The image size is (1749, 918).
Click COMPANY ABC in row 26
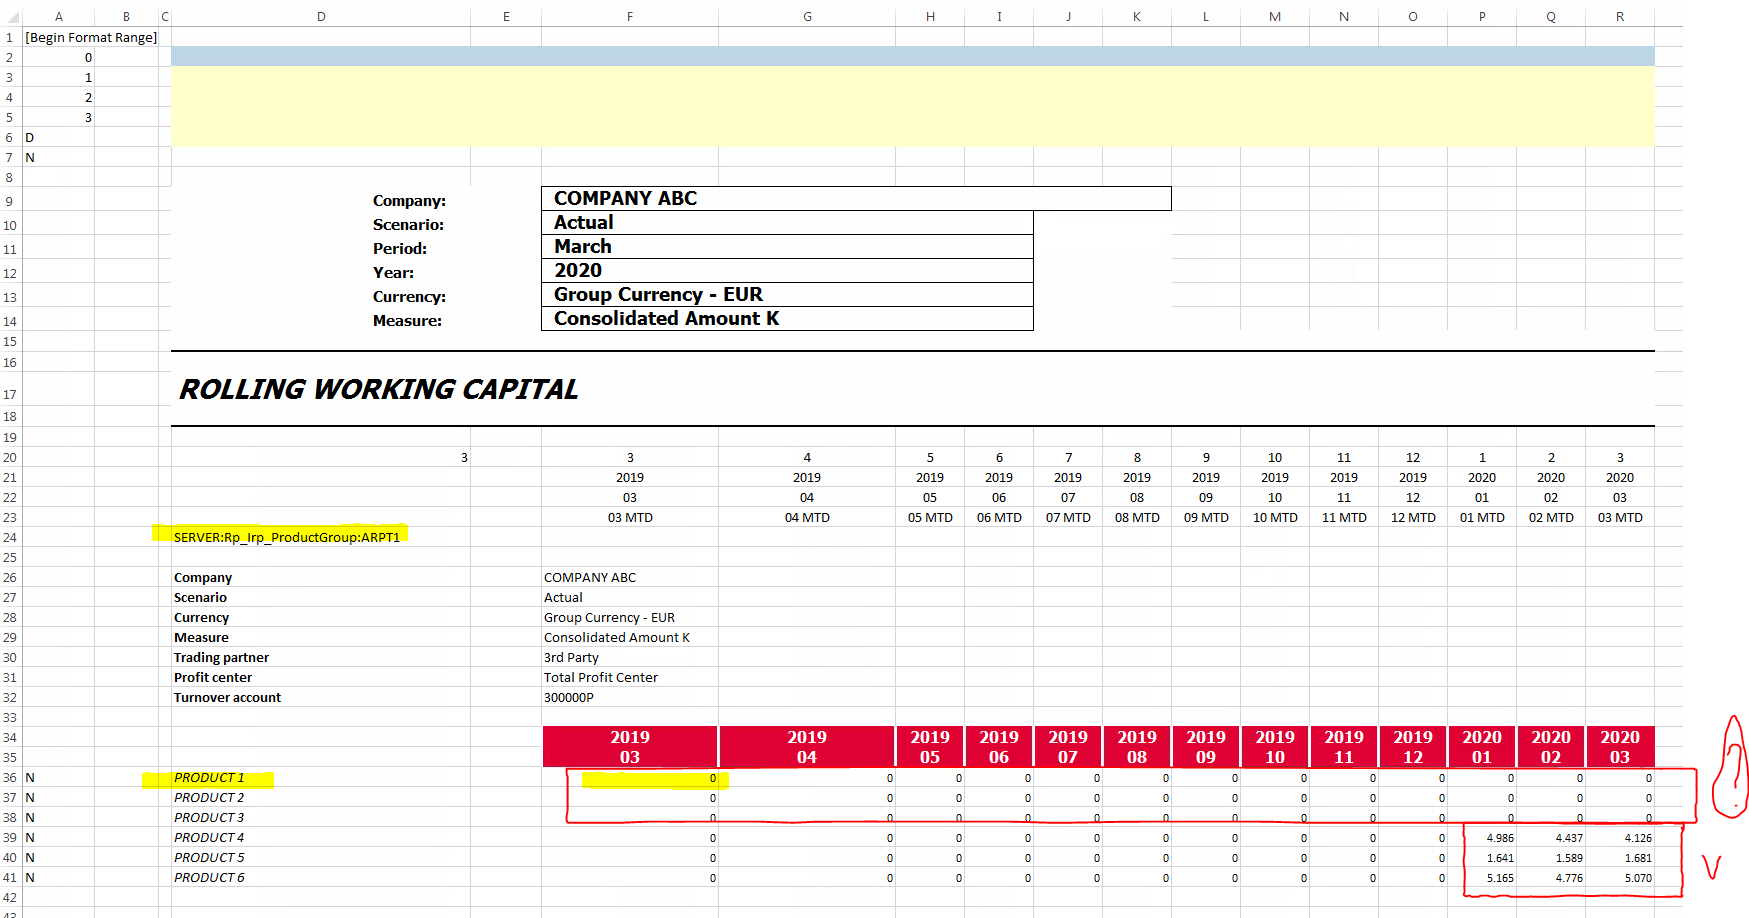tap(590, 577)
